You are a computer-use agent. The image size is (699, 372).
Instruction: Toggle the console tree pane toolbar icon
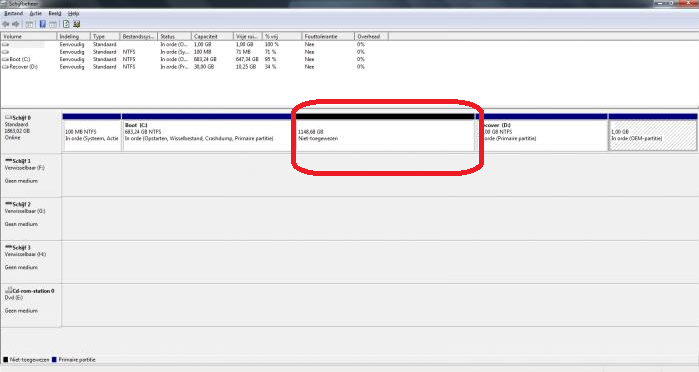point(29,24)
